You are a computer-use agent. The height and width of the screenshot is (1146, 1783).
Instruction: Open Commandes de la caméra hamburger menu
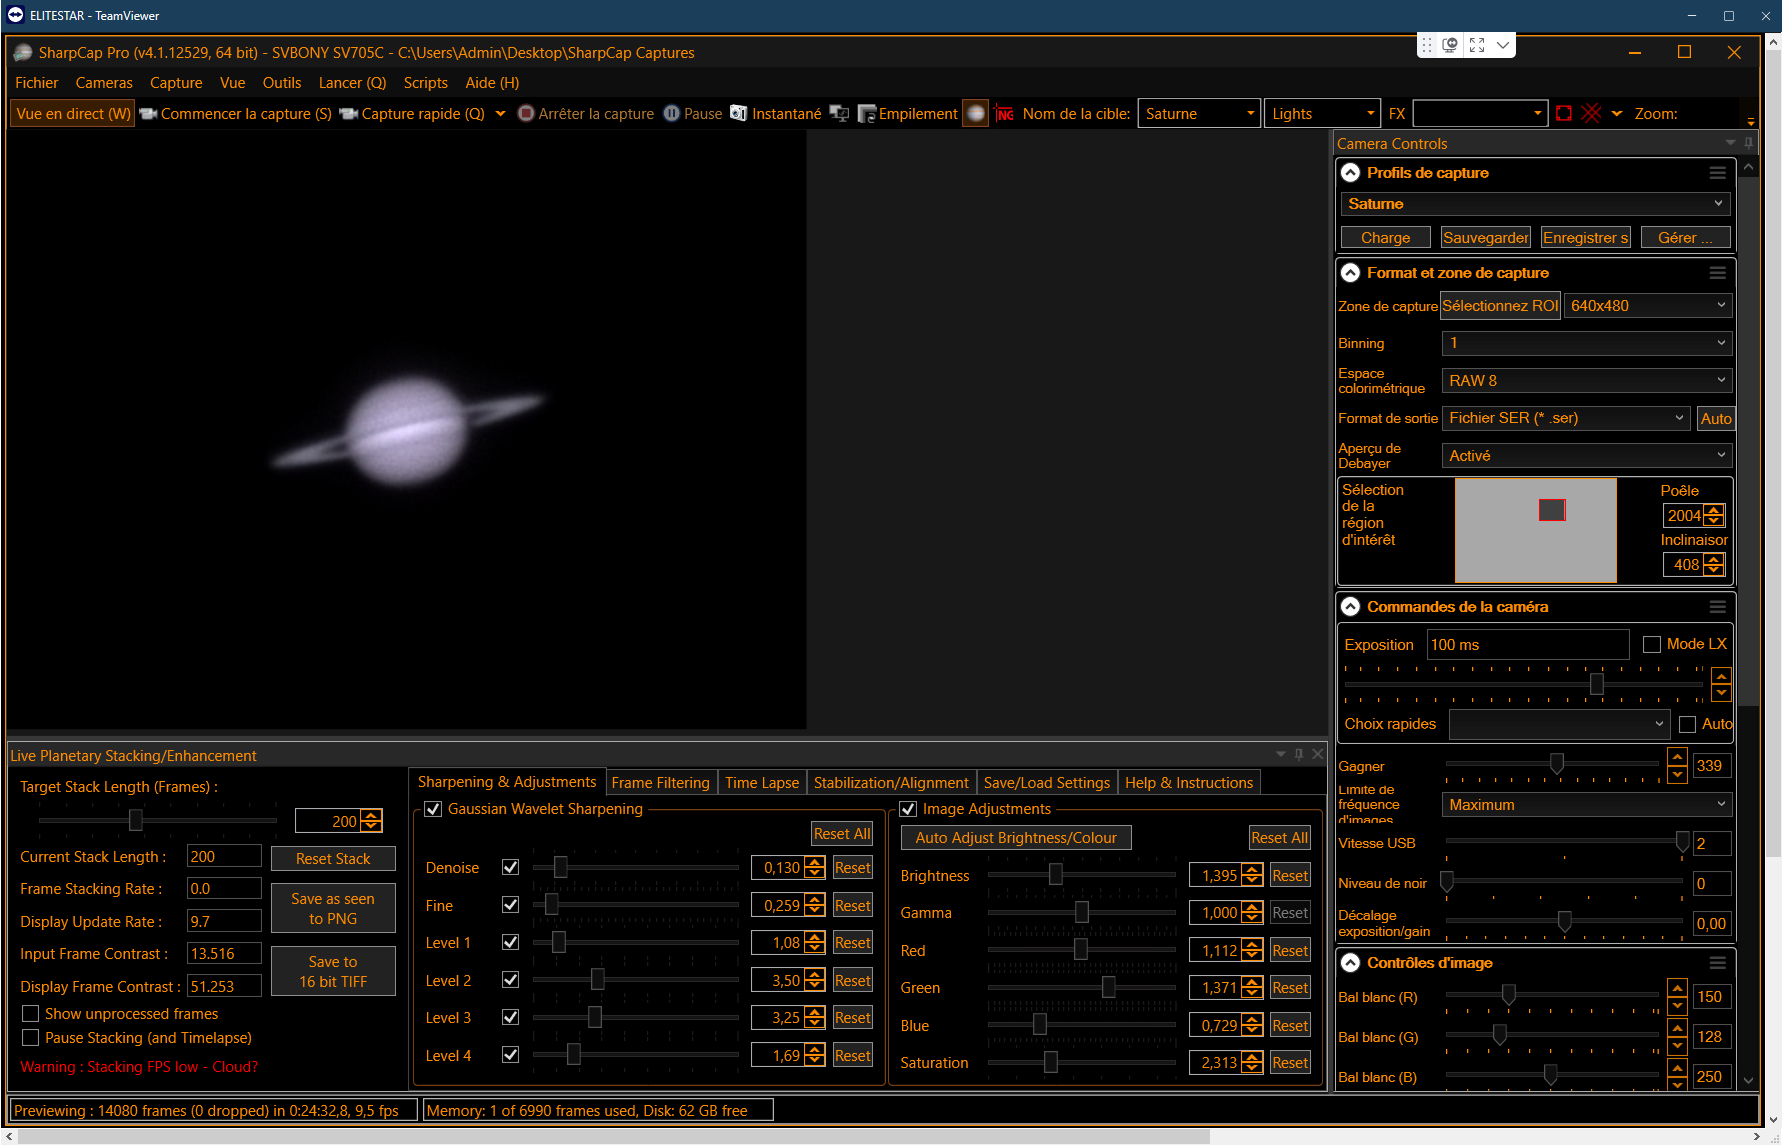click(1718, 607)
